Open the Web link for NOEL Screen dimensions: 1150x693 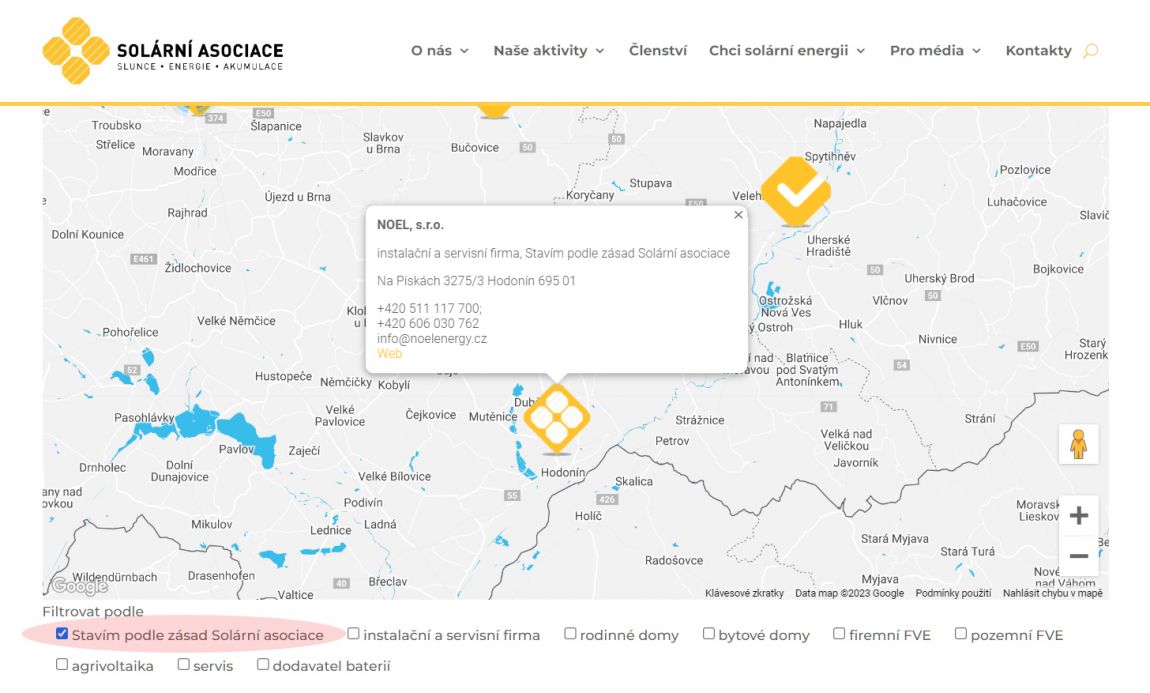pyautogui.click(x=389, y=353)
